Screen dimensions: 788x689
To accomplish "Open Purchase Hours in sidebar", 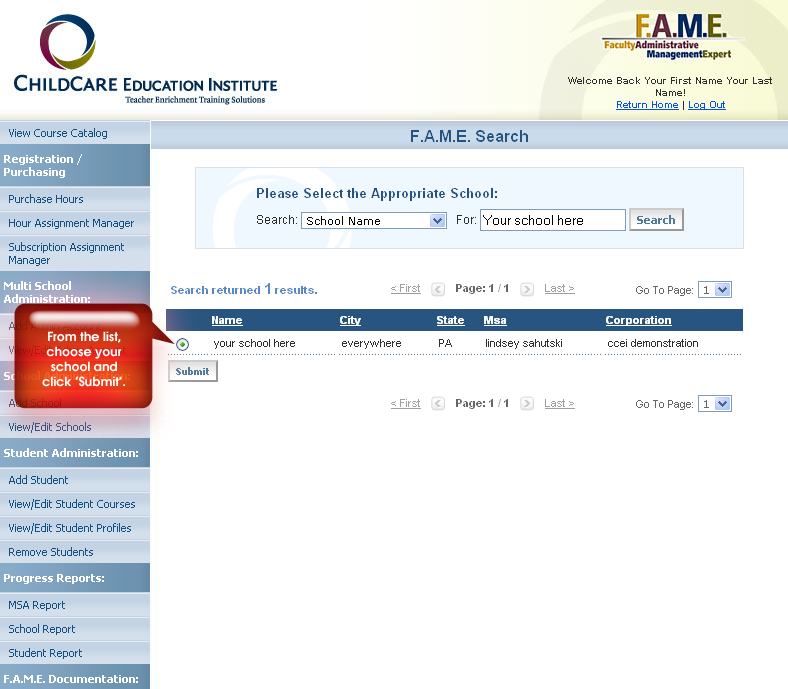I will tap(75, 199).
